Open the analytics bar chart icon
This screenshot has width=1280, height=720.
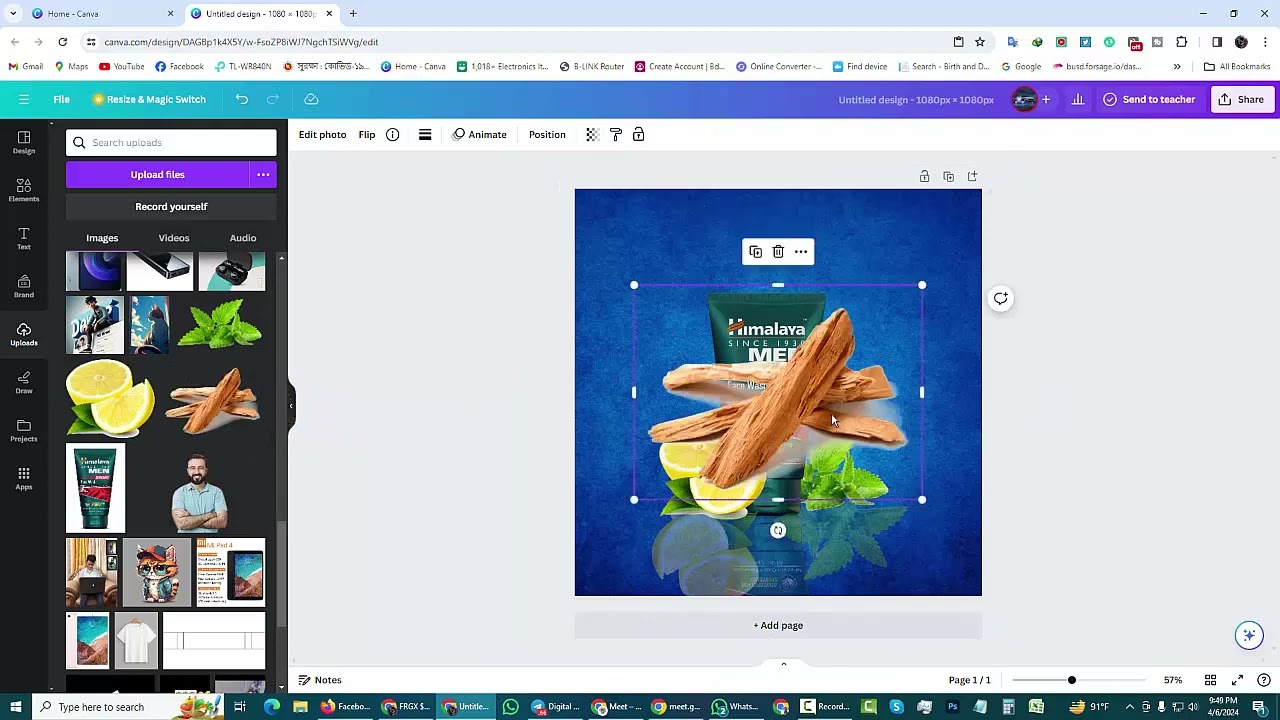[1078, 99]
